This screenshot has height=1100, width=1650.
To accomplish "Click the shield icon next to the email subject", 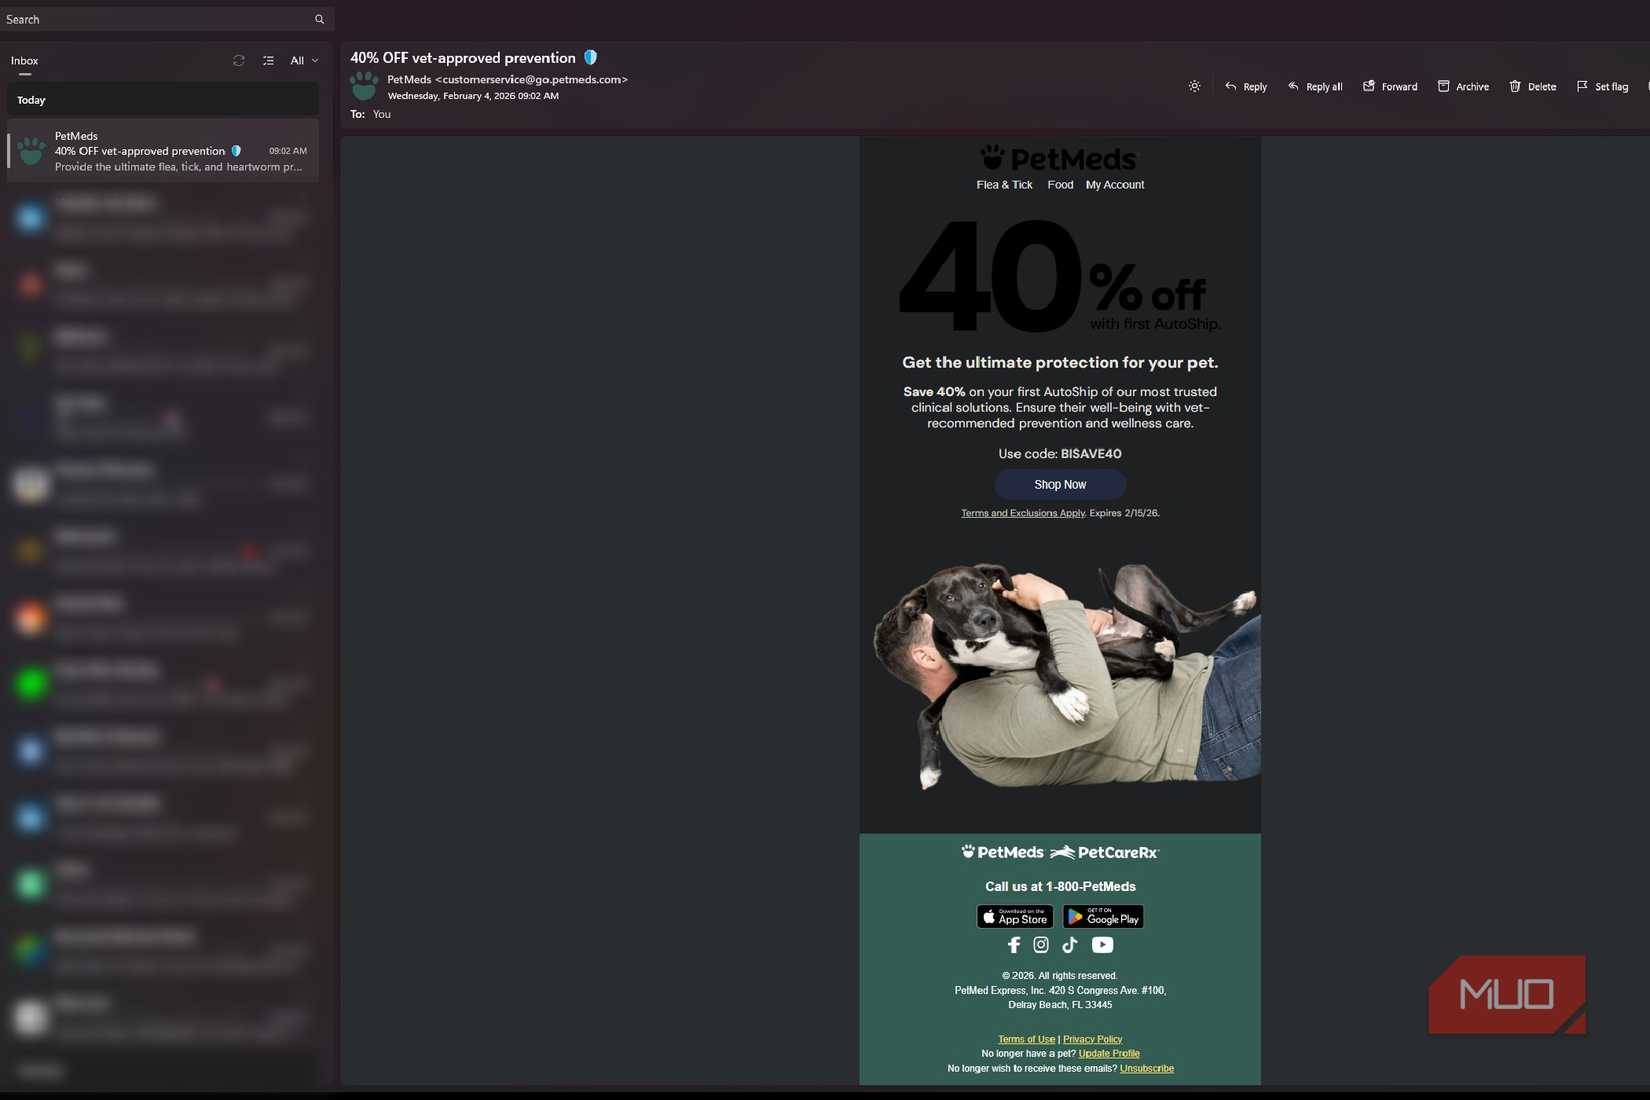I will (x=590, y=58).
